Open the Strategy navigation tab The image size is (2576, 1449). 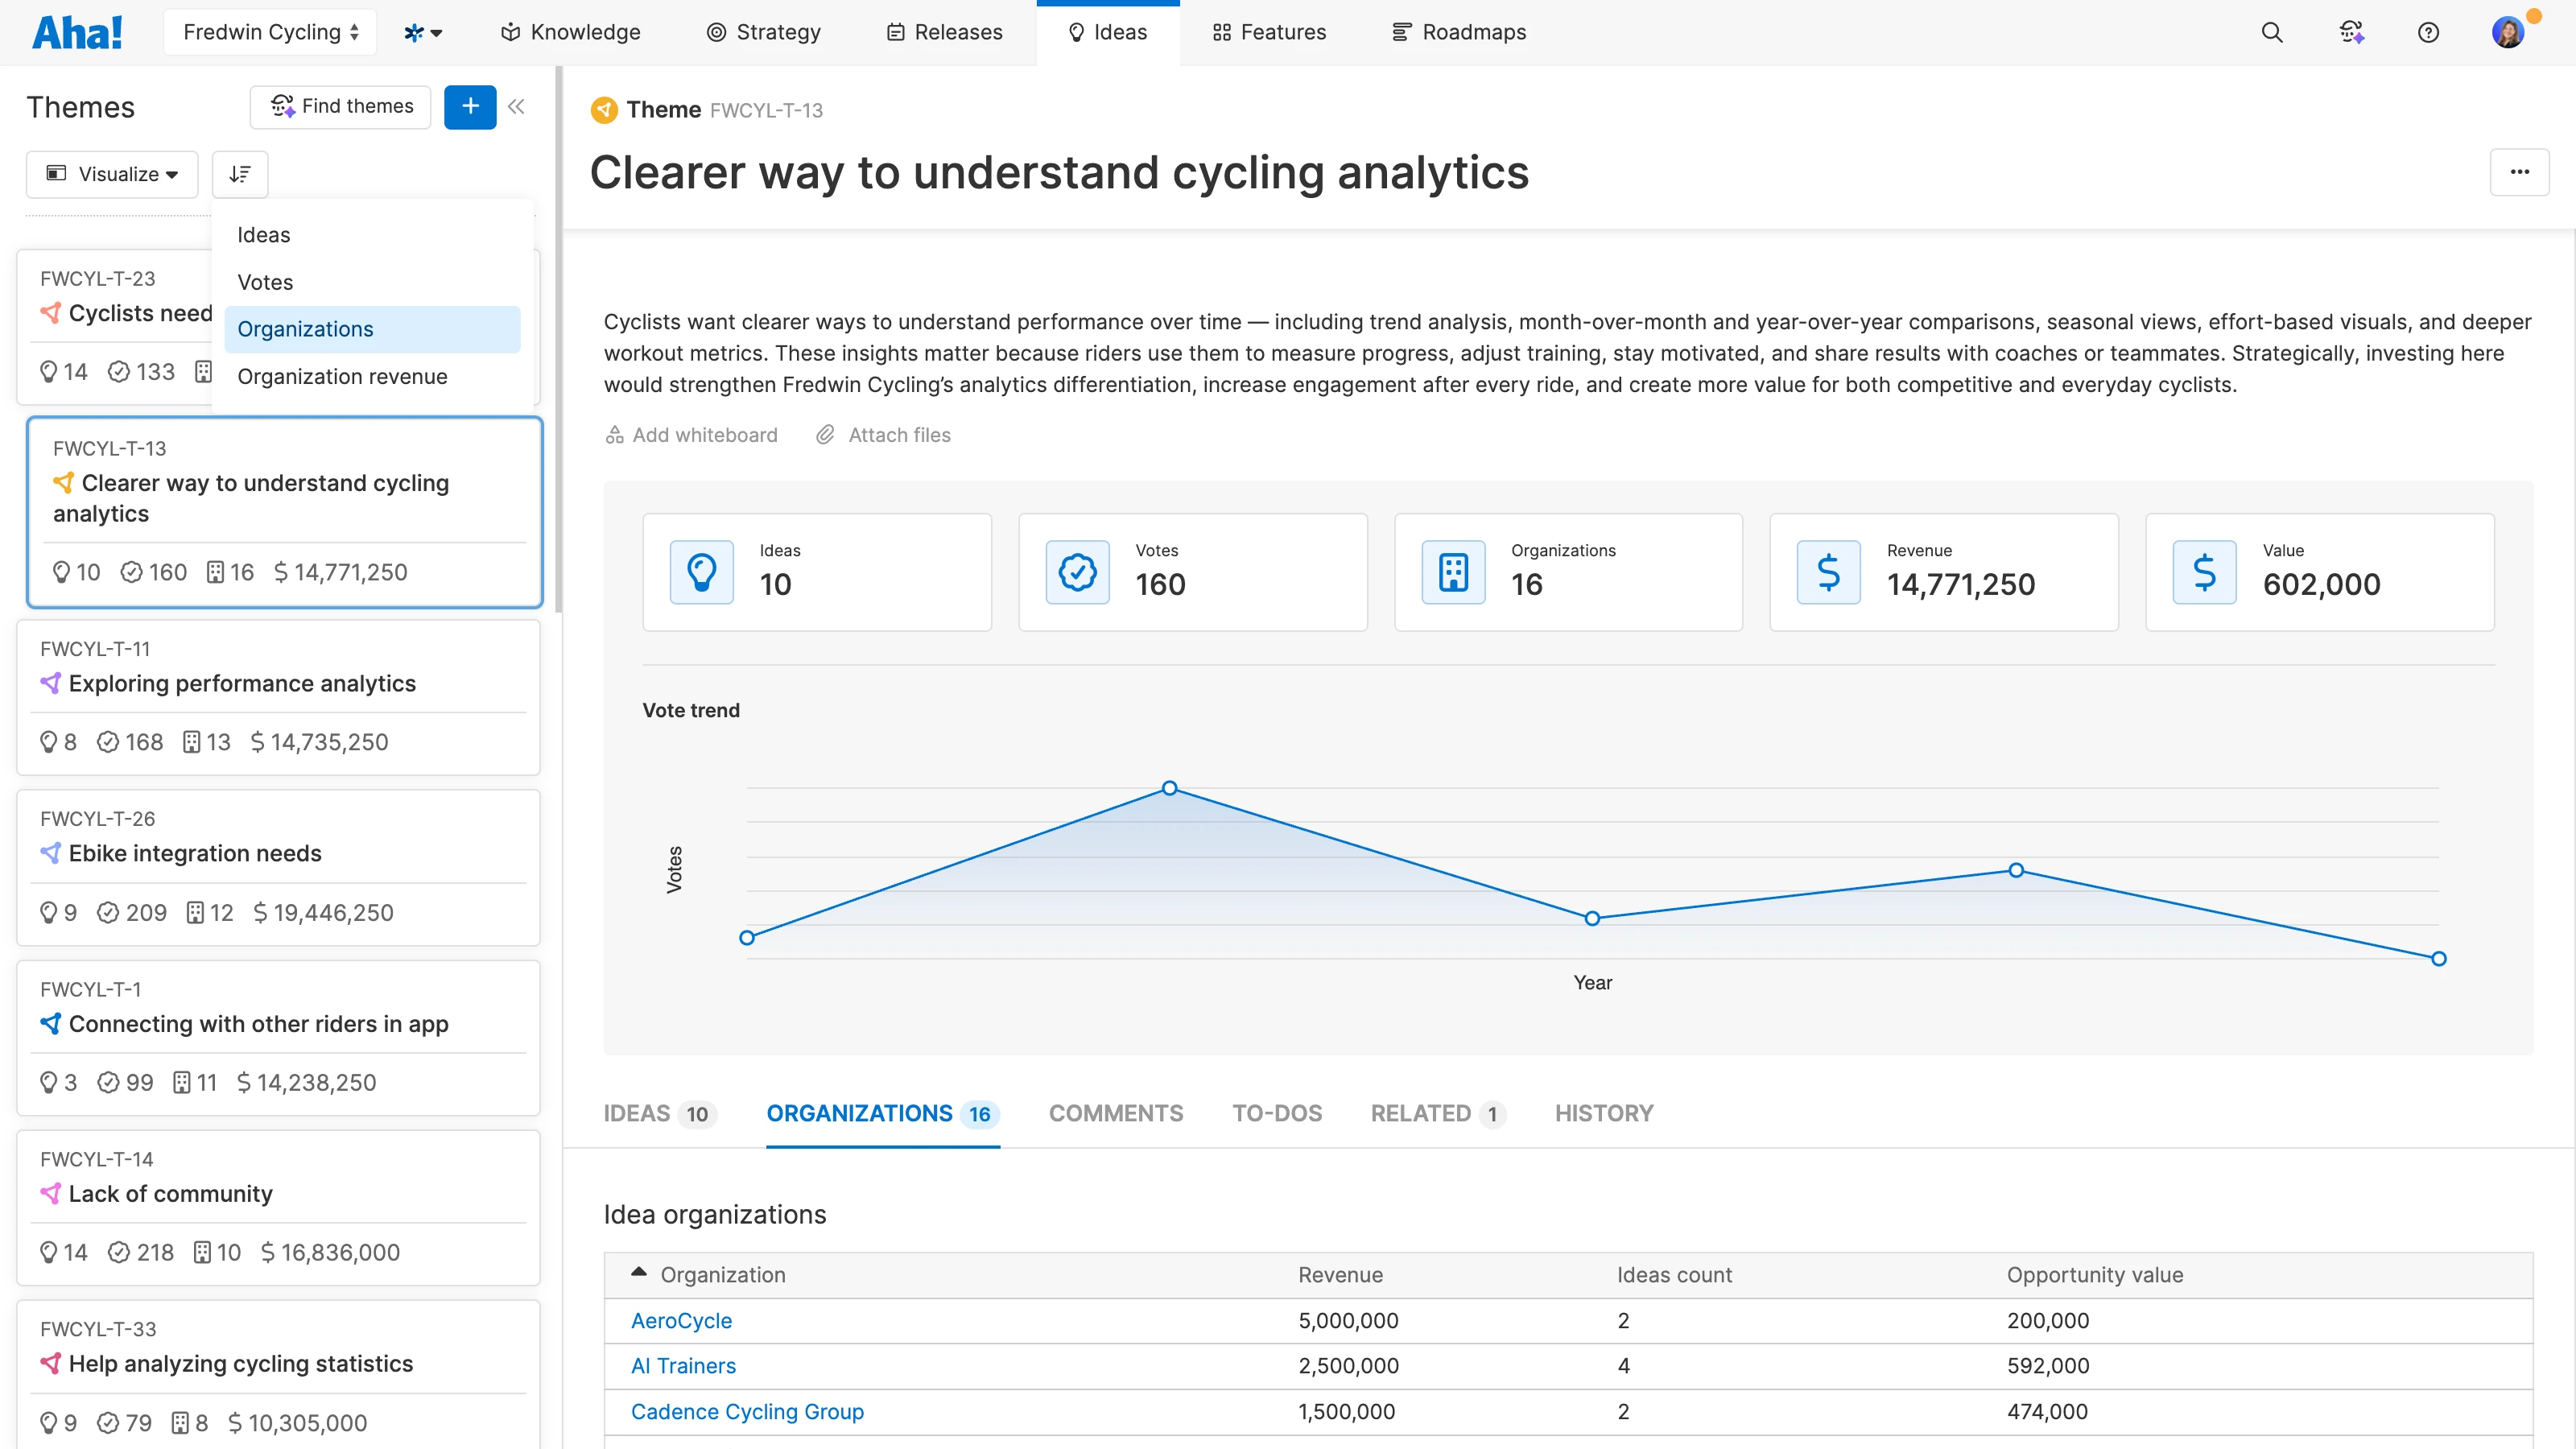click(x=764, y=32)
